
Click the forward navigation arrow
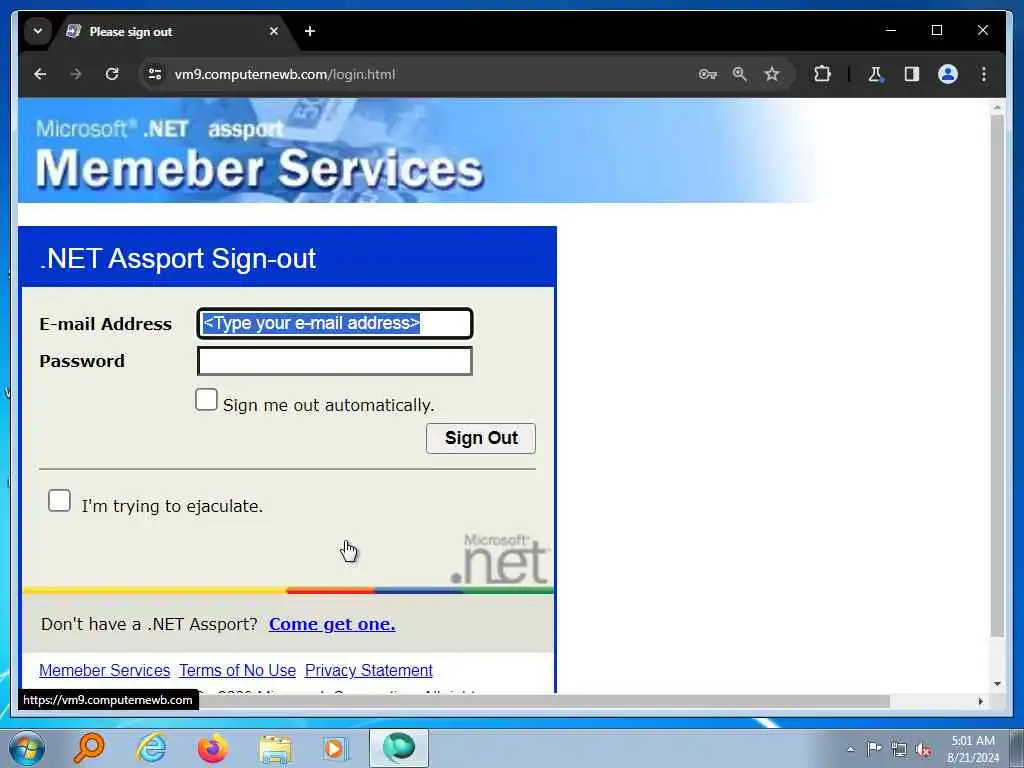(76, 74)
